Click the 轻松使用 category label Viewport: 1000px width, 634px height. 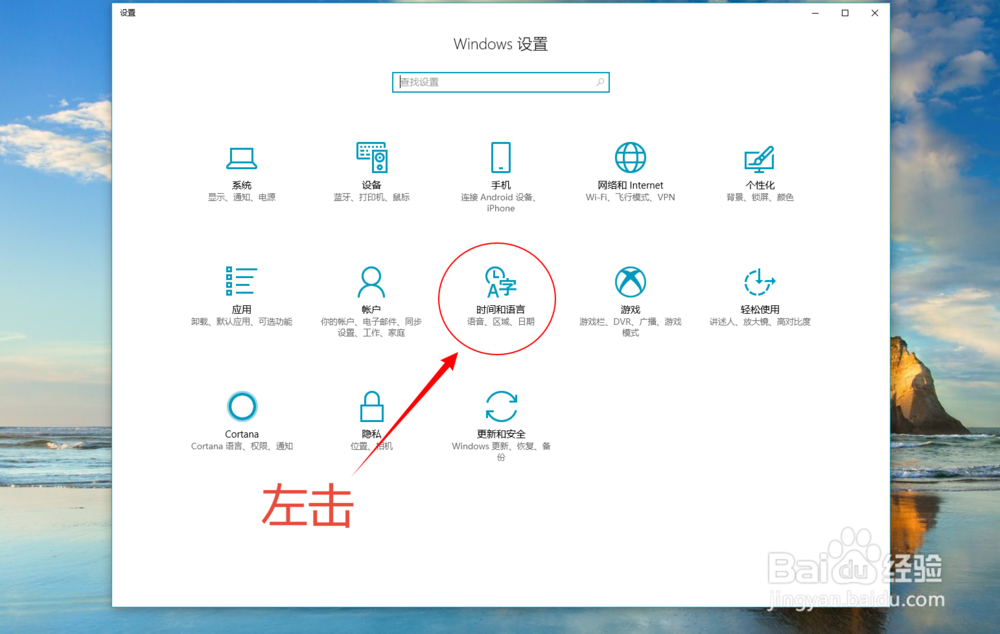[760, 309]
